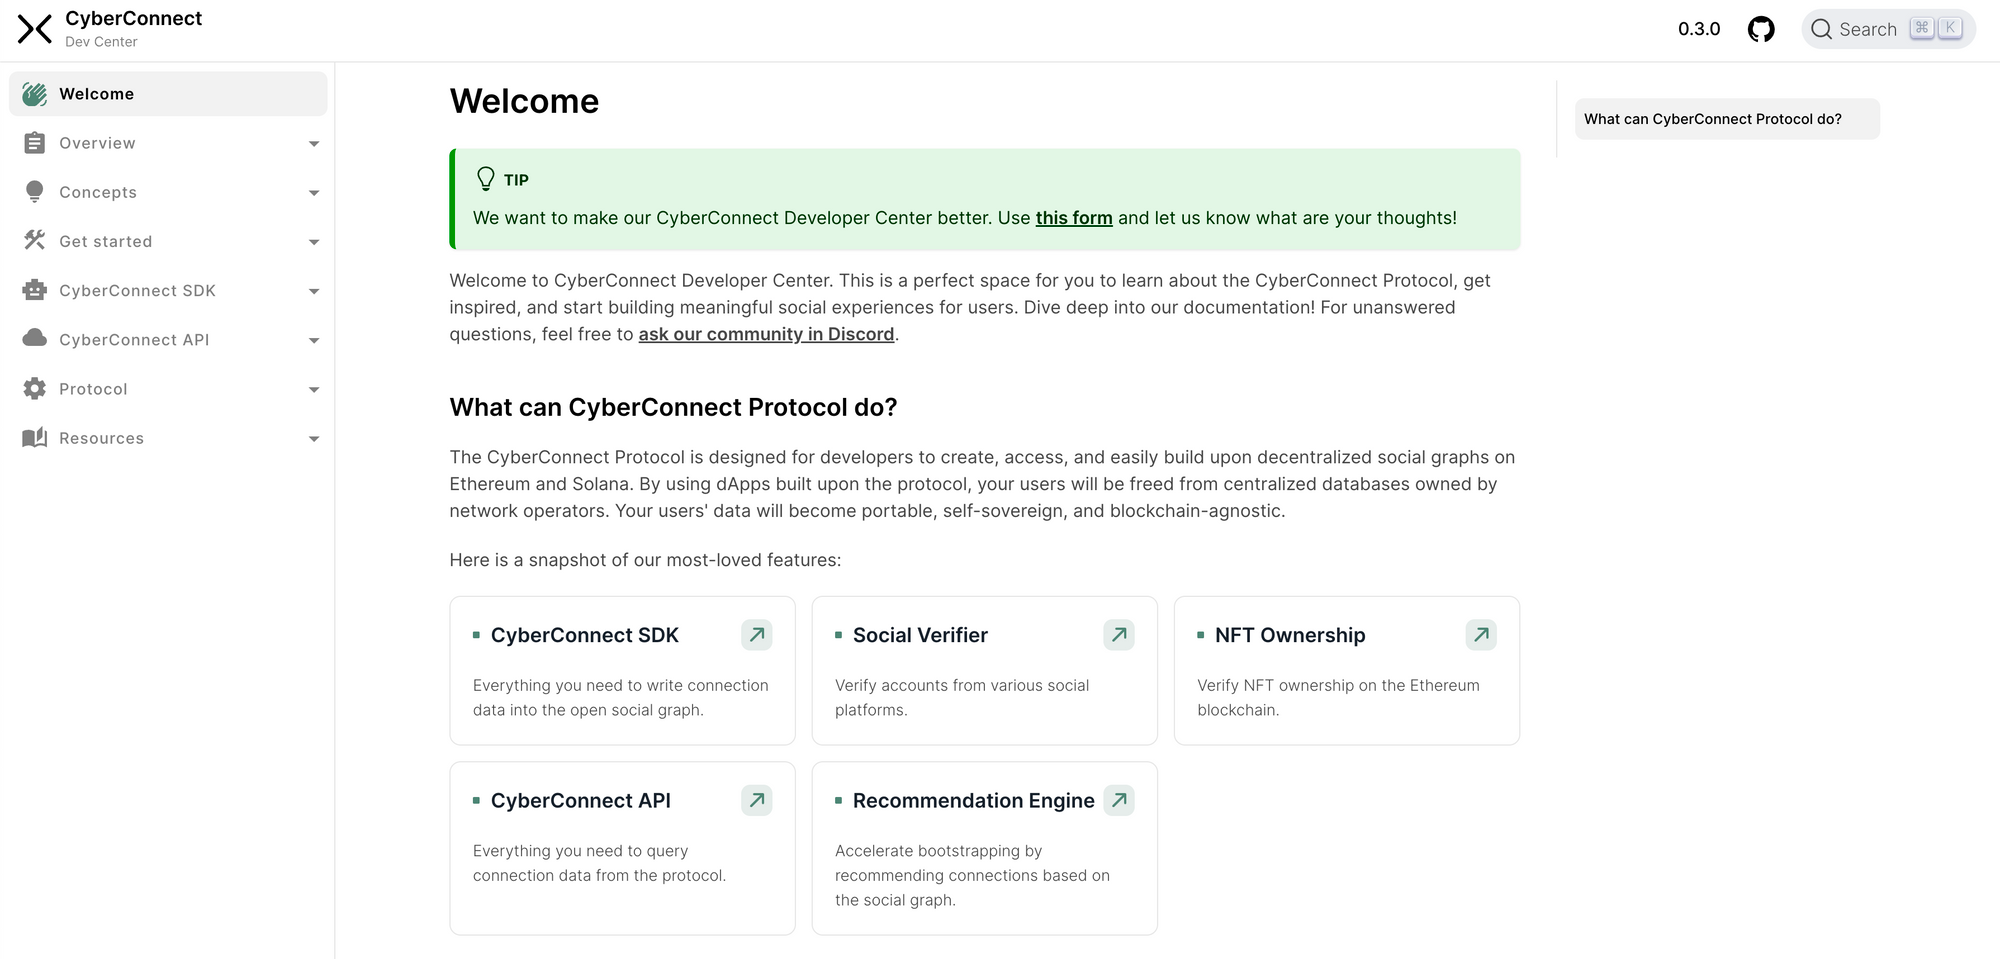Open the GitHub repository icon
2000x959 pixels.
(x=1761, y=29)
